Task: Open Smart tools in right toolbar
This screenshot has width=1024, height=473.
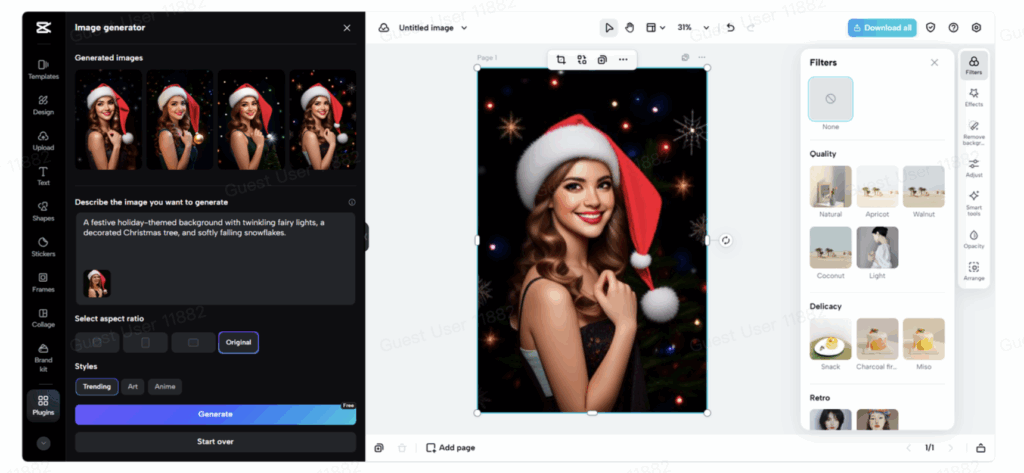Action: tap(973, 201)
